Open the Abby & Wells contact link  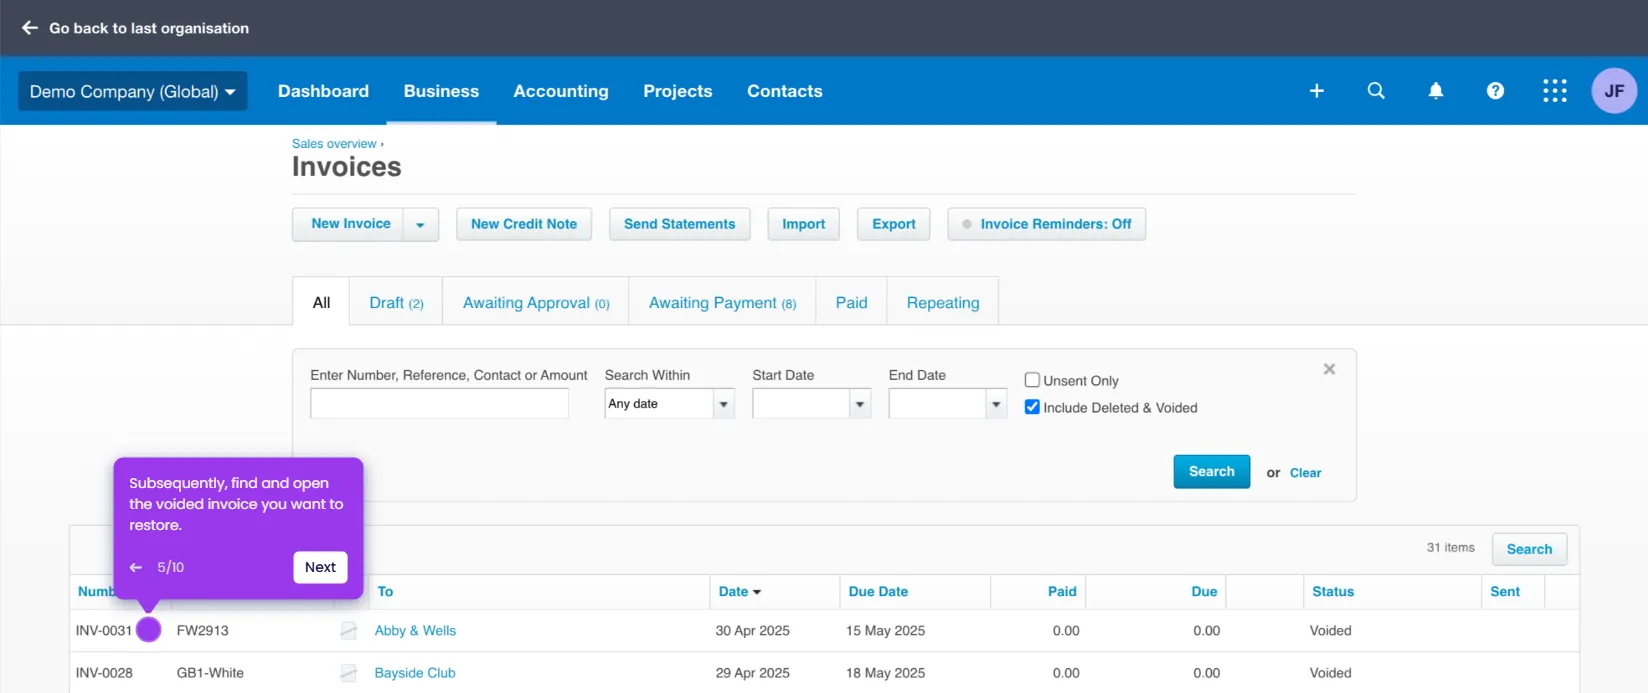click(415, 631)
